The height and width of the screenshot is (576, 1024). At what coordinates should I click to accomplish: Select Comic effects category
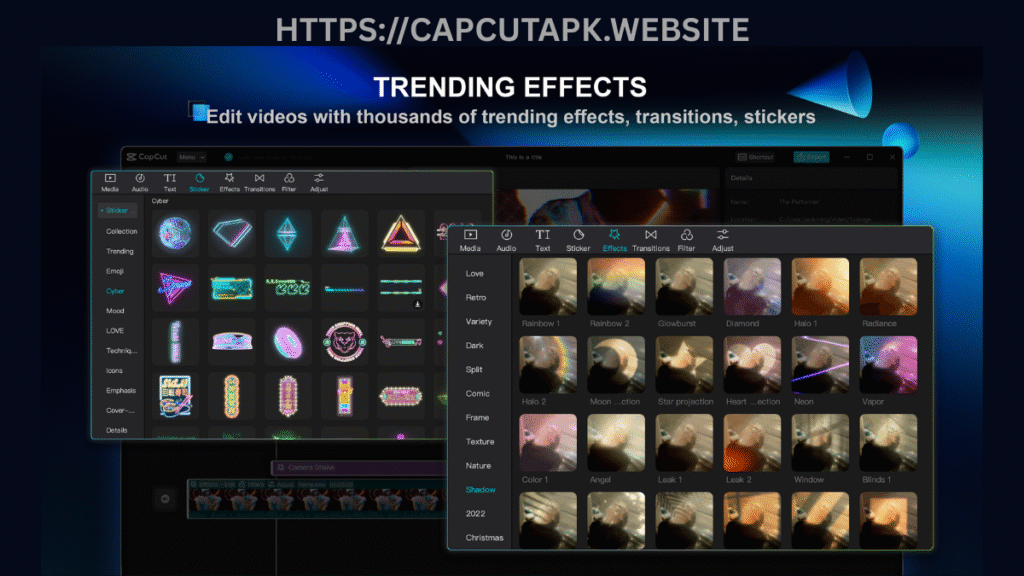(477, 394)
